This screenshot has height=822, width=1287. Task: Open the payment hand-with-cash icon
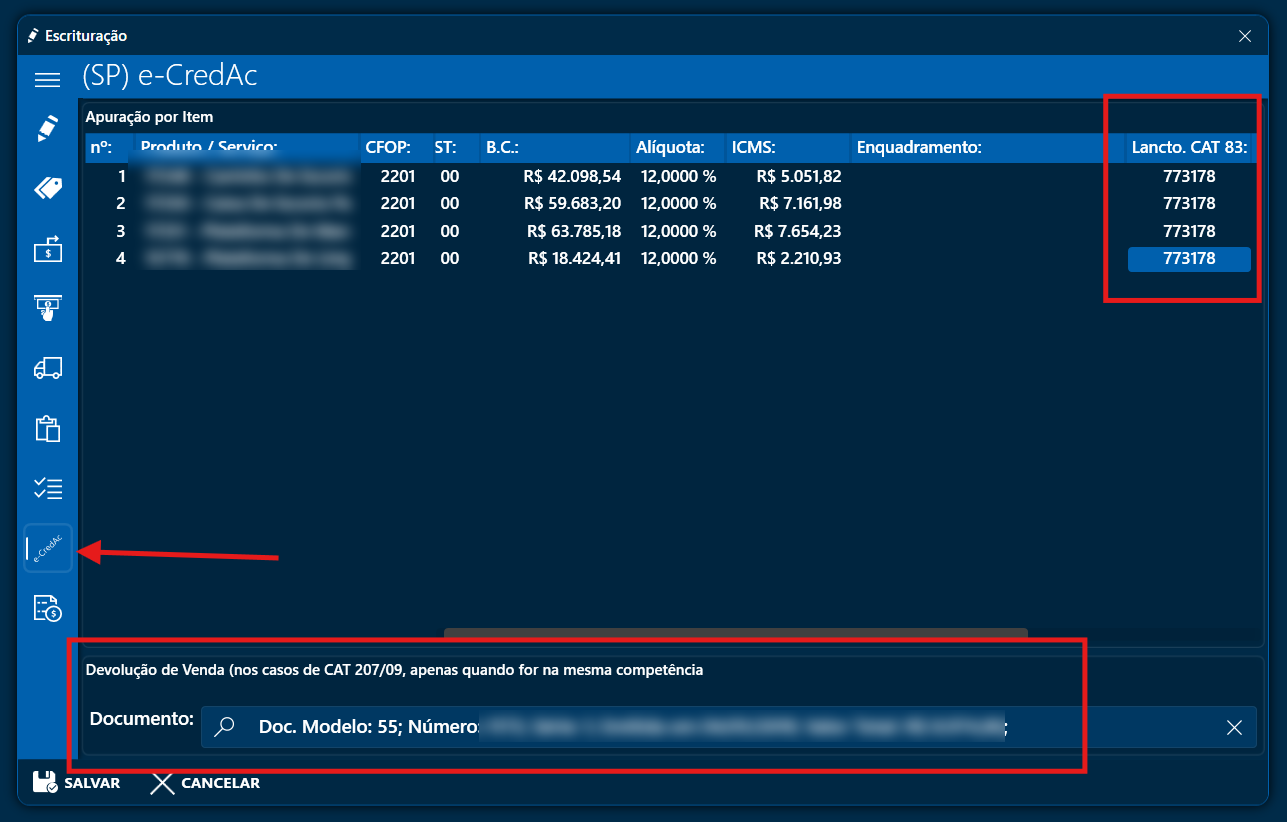click(x=48, y=308)
